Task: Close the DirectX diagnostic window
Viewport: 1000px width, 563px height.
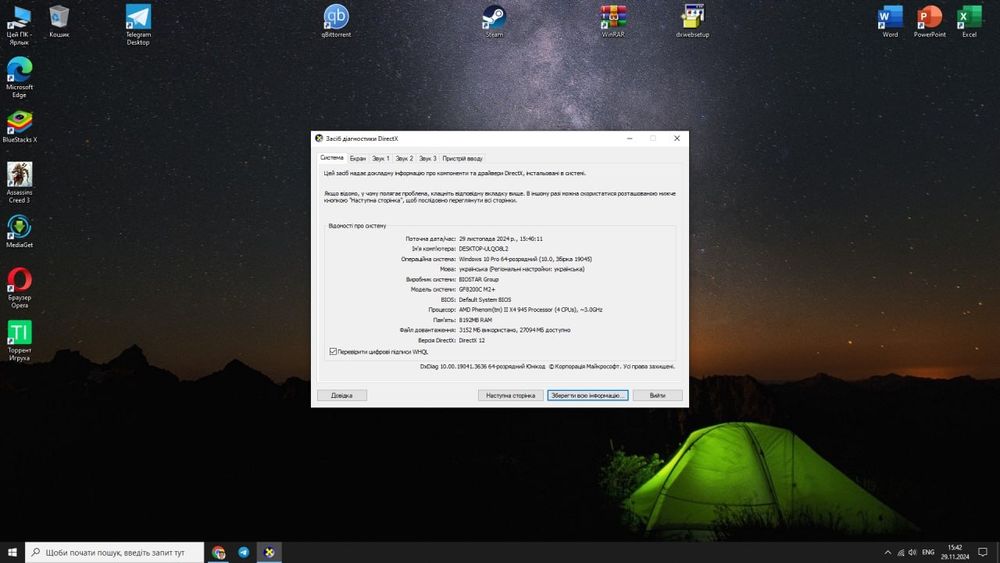Action: point(677,138)
